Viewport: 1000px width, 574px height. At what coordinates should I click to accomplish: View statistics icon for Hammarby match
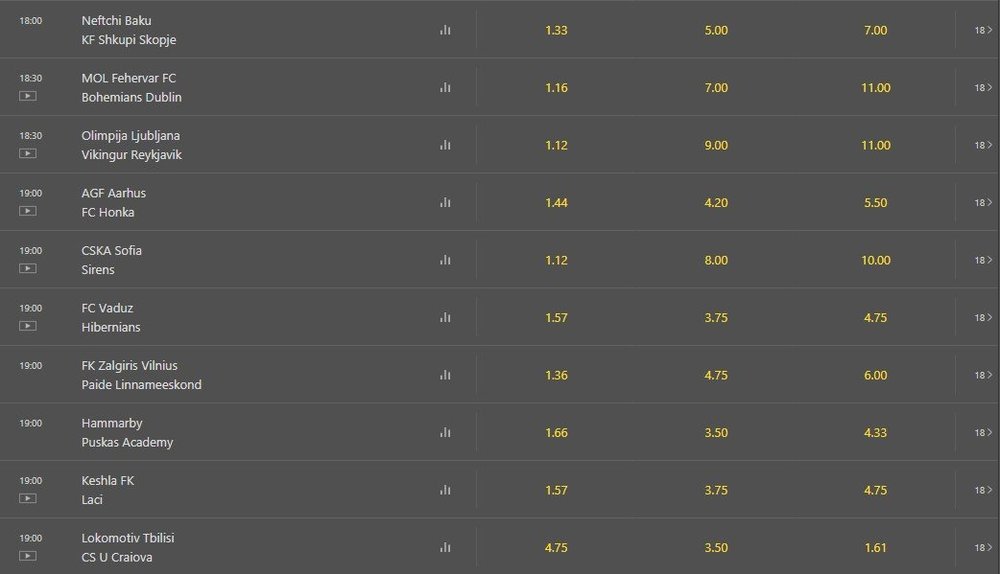pyautogui.click(x=445, y=432)
